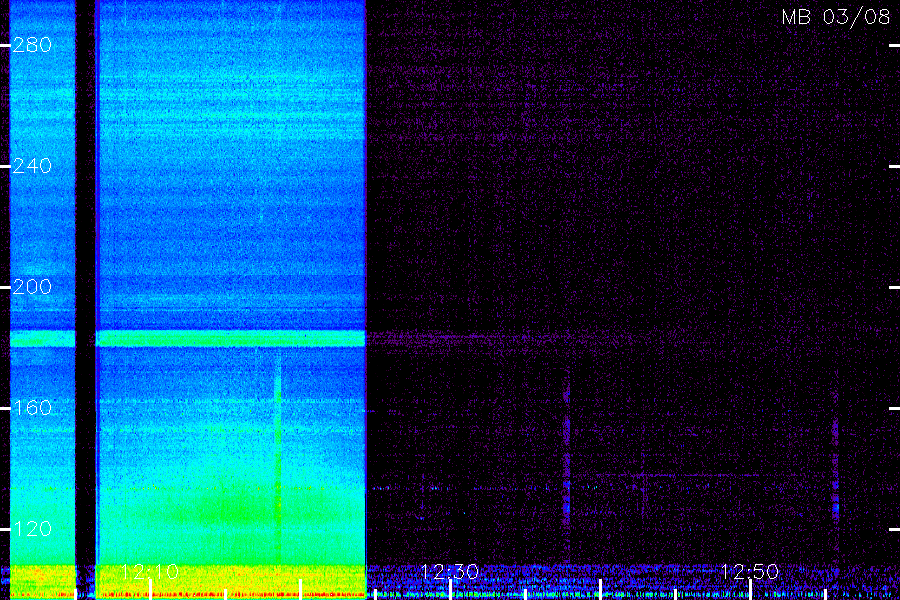900x600 pixels.
Task: Click the MB 03/08 date stamp
Action: click(x=836, y=17)
